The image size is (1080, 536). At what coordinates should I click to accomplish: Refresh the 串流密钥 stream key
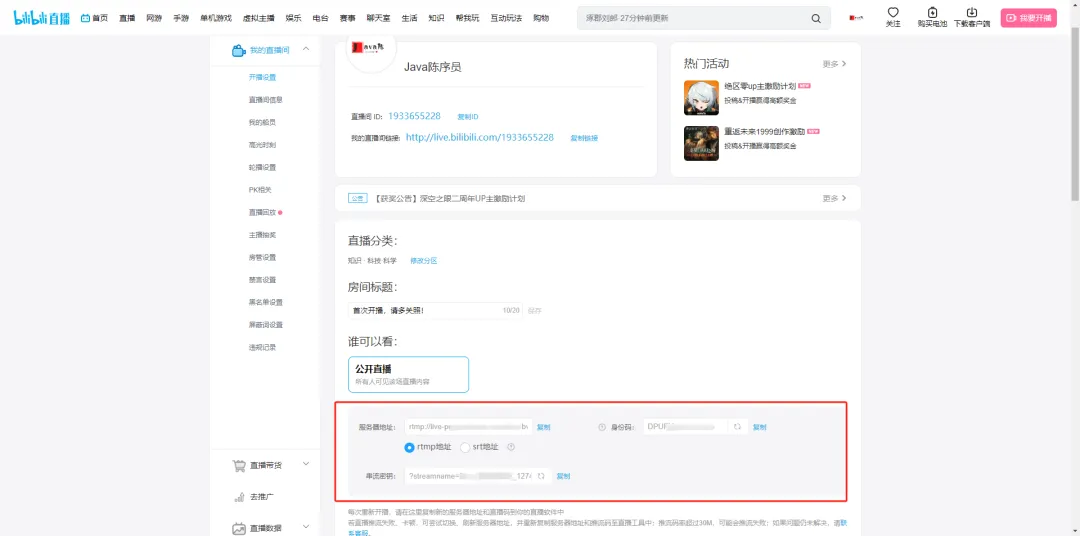click(x=541, y=476)
